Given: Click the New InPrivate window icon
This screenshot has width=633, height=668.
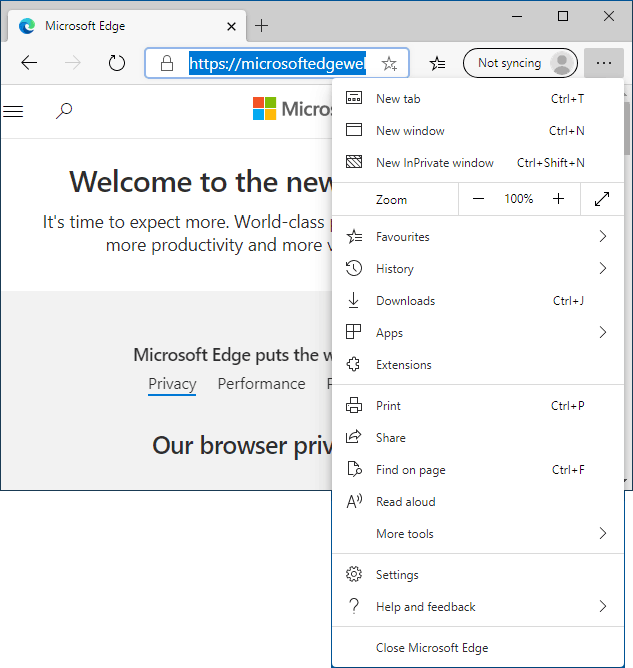Looking at the screenshot, I should 354,162.
